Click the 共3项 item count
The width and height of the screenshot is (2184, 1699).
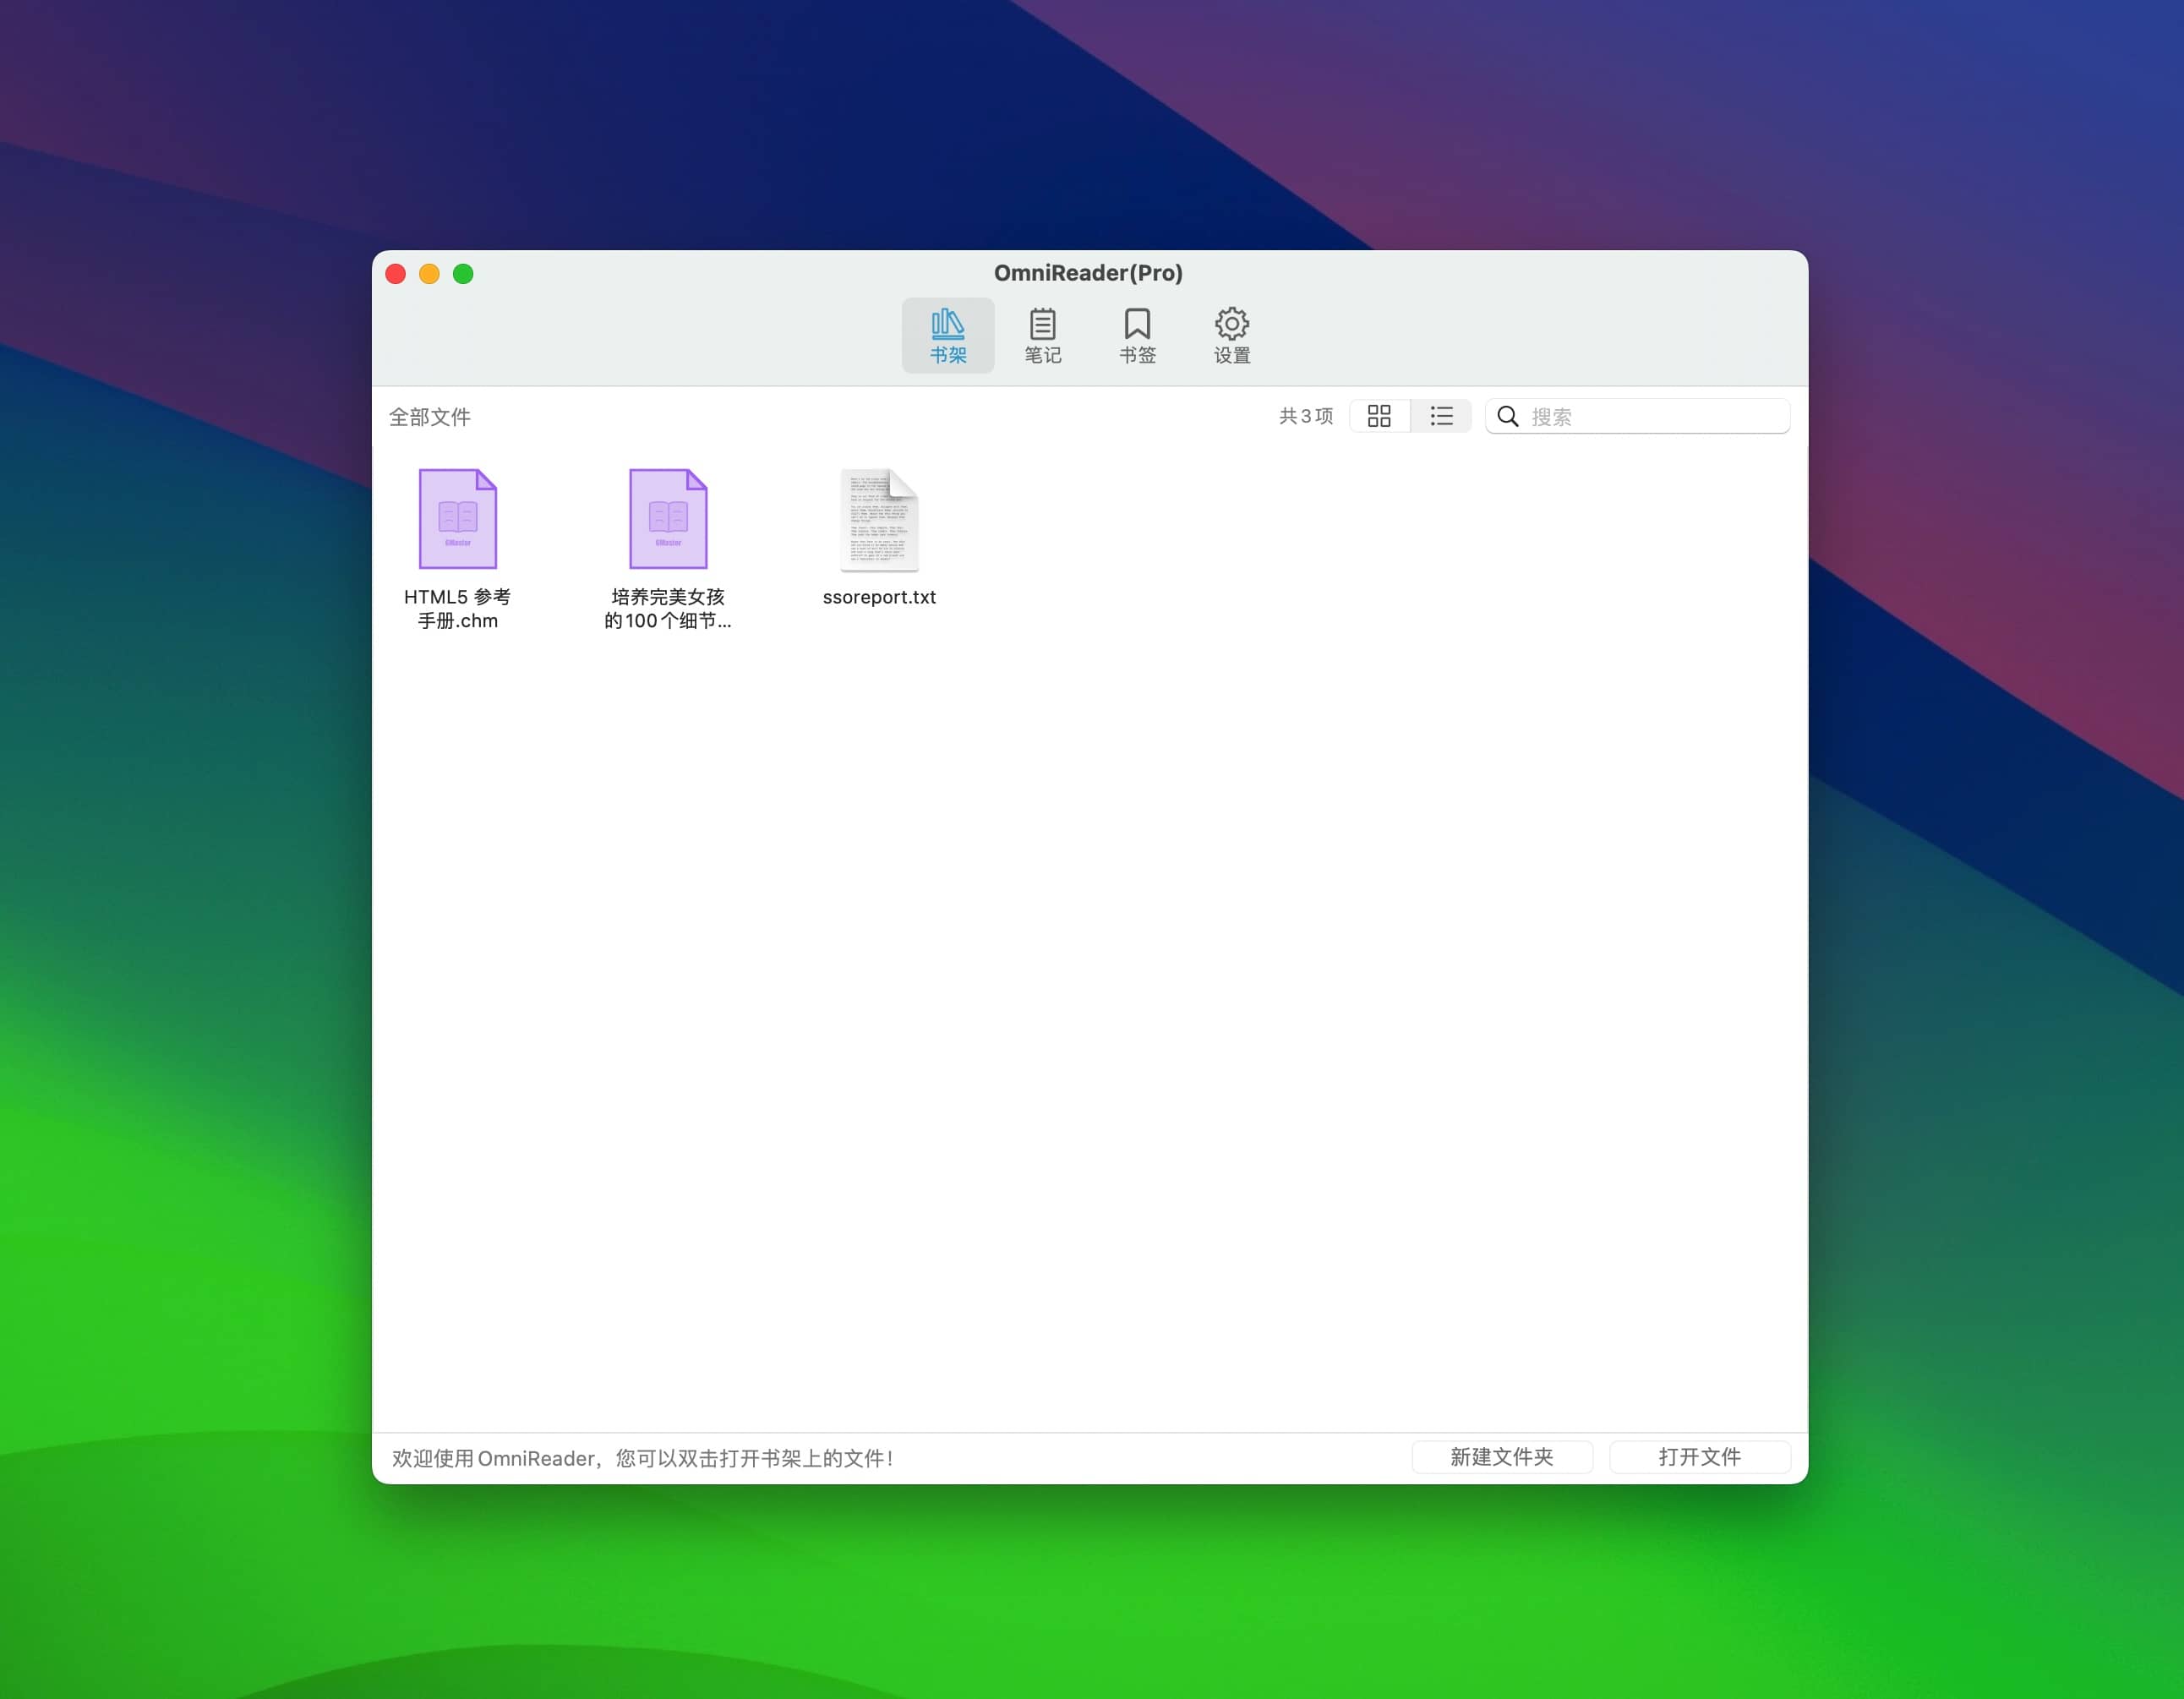[1306, 416]
